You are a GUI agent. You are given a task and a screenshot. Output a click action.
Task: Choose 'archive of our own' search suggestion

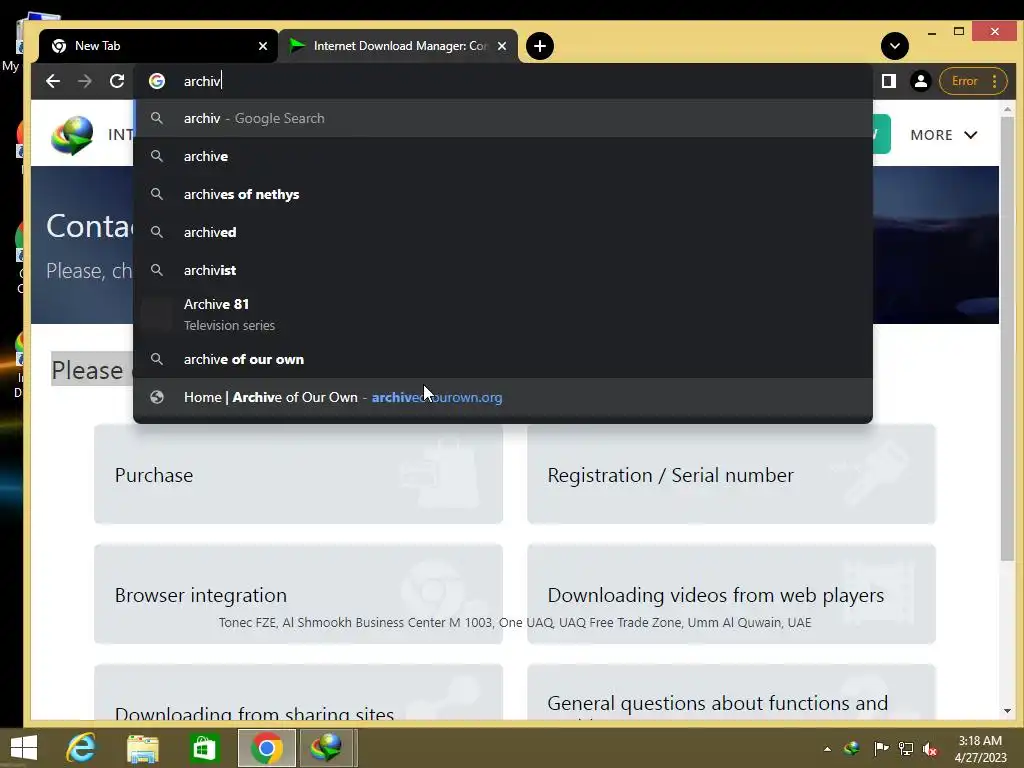[503, 359]
